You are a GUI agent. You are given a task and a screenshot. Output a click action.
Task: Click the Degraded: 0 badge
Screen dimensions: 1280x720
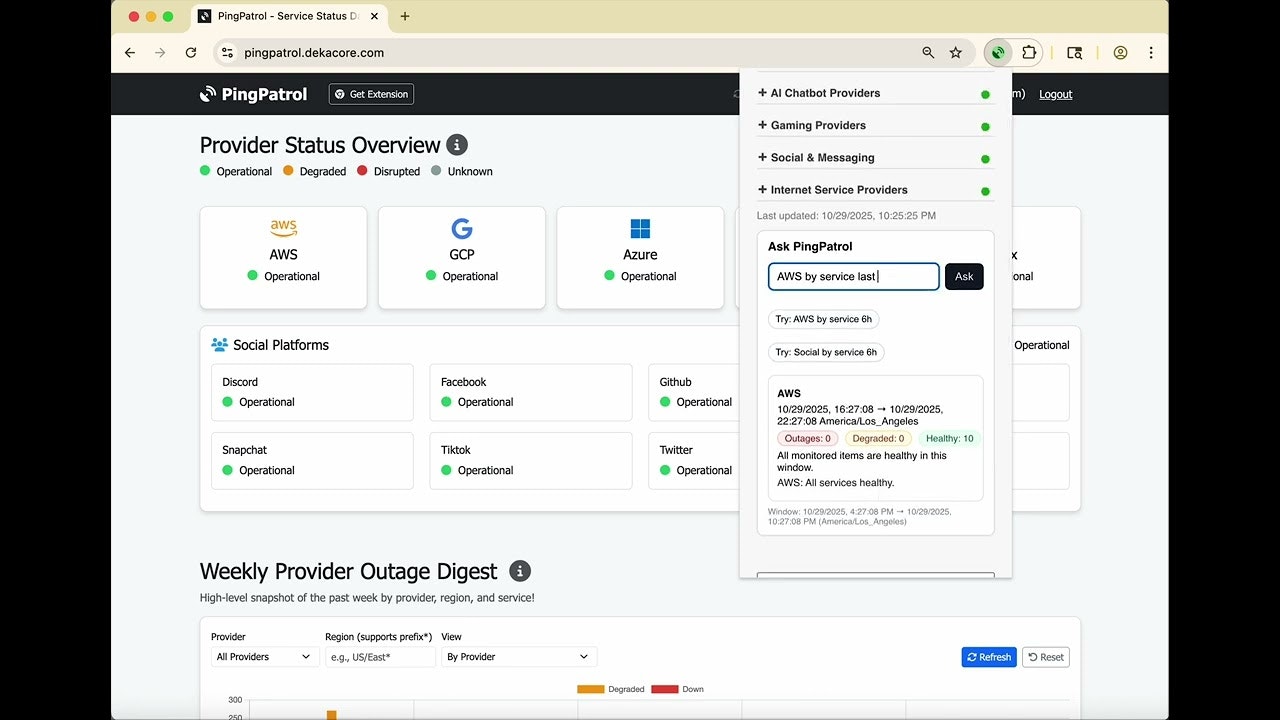[878, 438]
